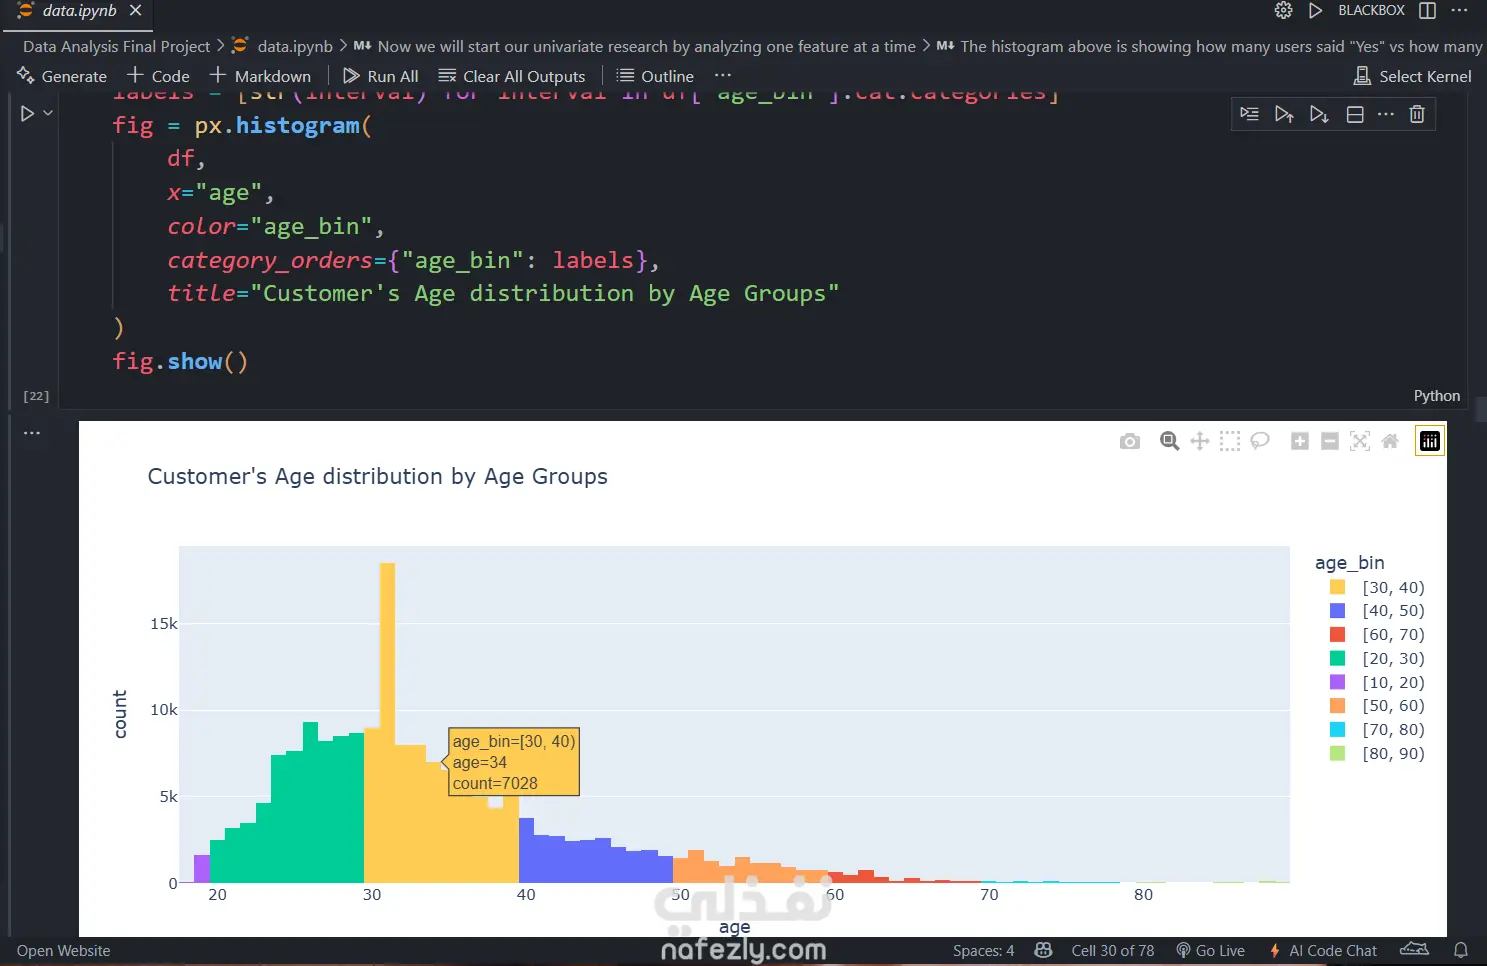This screenshot has width=1487, height=966.
Task: Open Select Kernel picker
Action: click(1412, 76)
